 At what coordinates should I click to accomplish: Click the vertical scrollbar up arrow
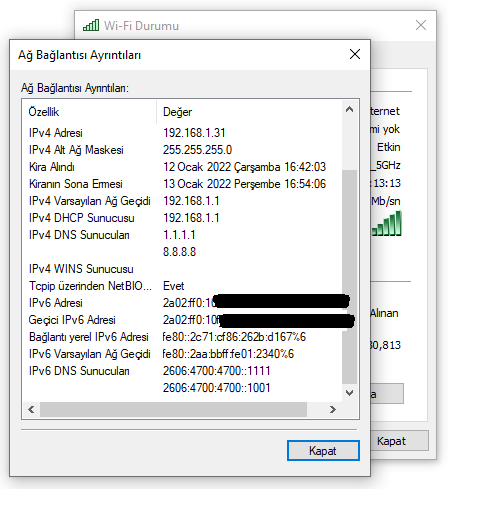349,110
